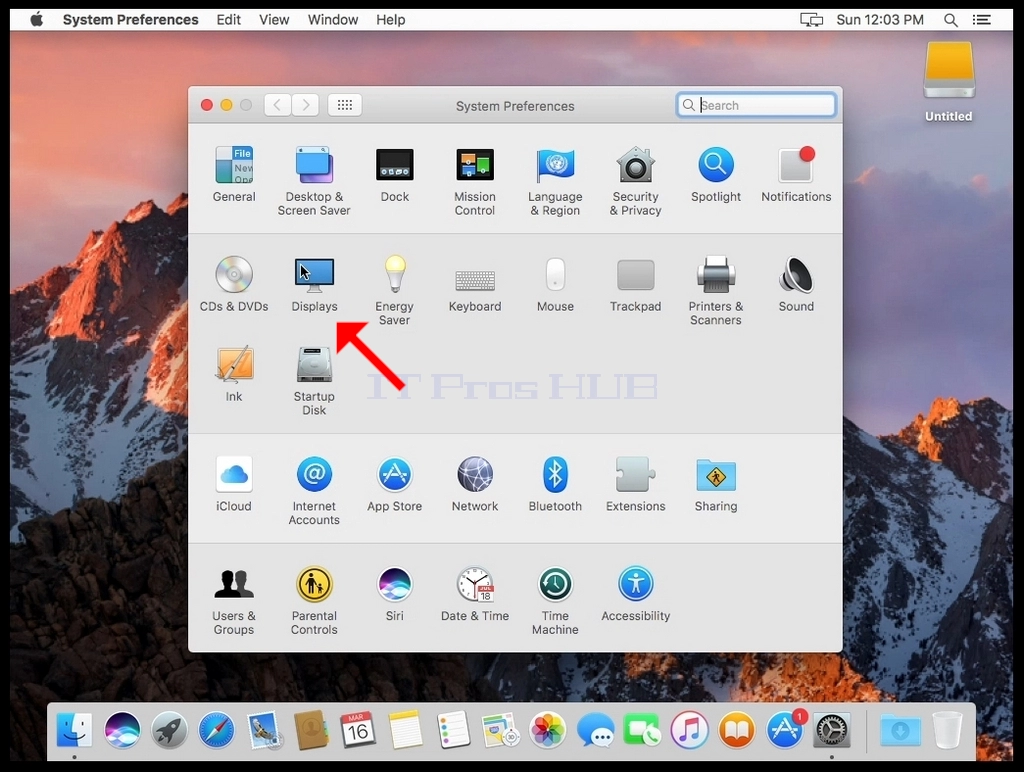Open Parental Controls preferences
The width and height of the screenshot is (1024, 772).
[x=314, y=584]
